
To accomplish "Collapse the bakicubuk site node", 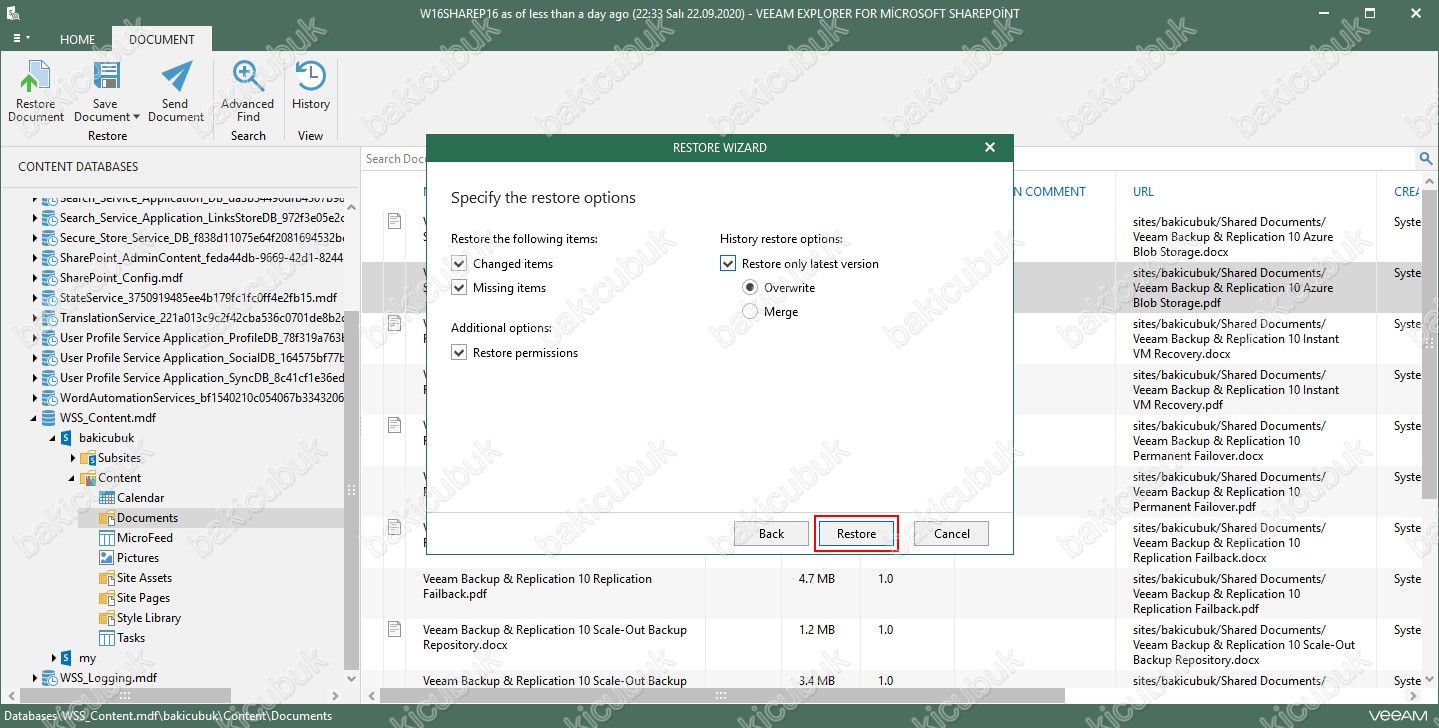I will pos(53,438).
